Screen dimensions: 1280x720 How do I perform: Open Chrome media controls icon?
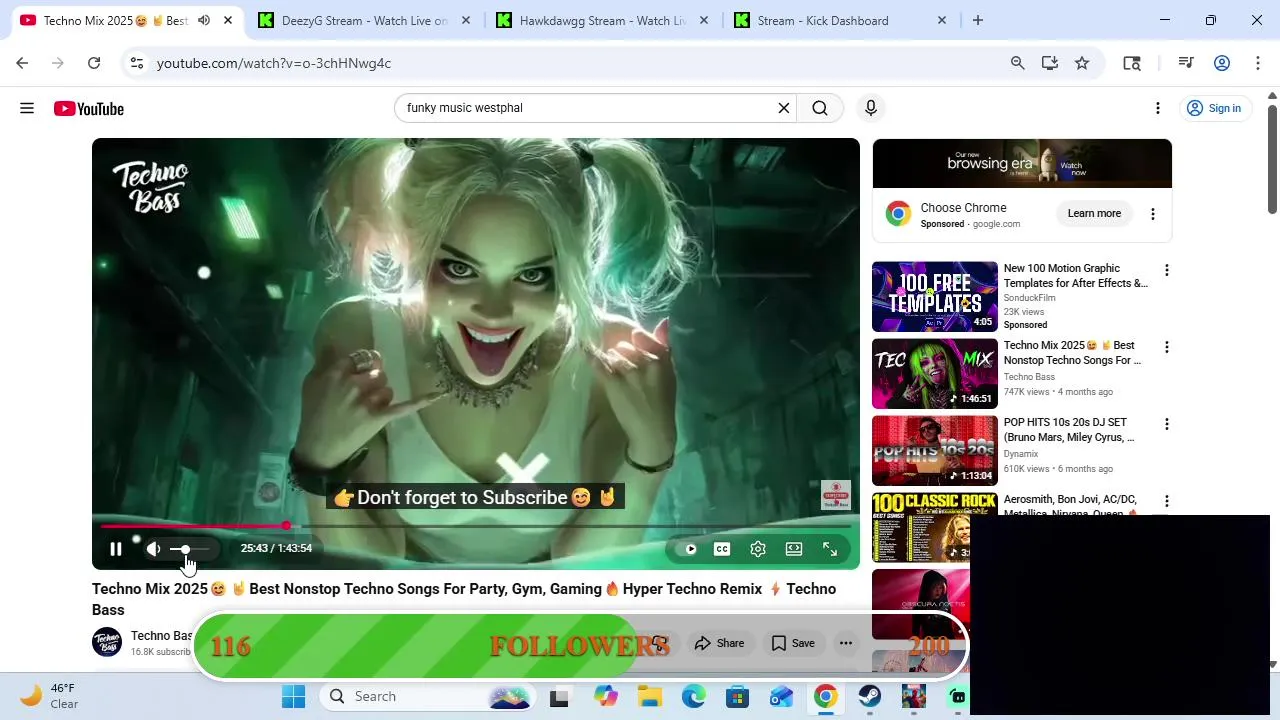click(1186, 63)
